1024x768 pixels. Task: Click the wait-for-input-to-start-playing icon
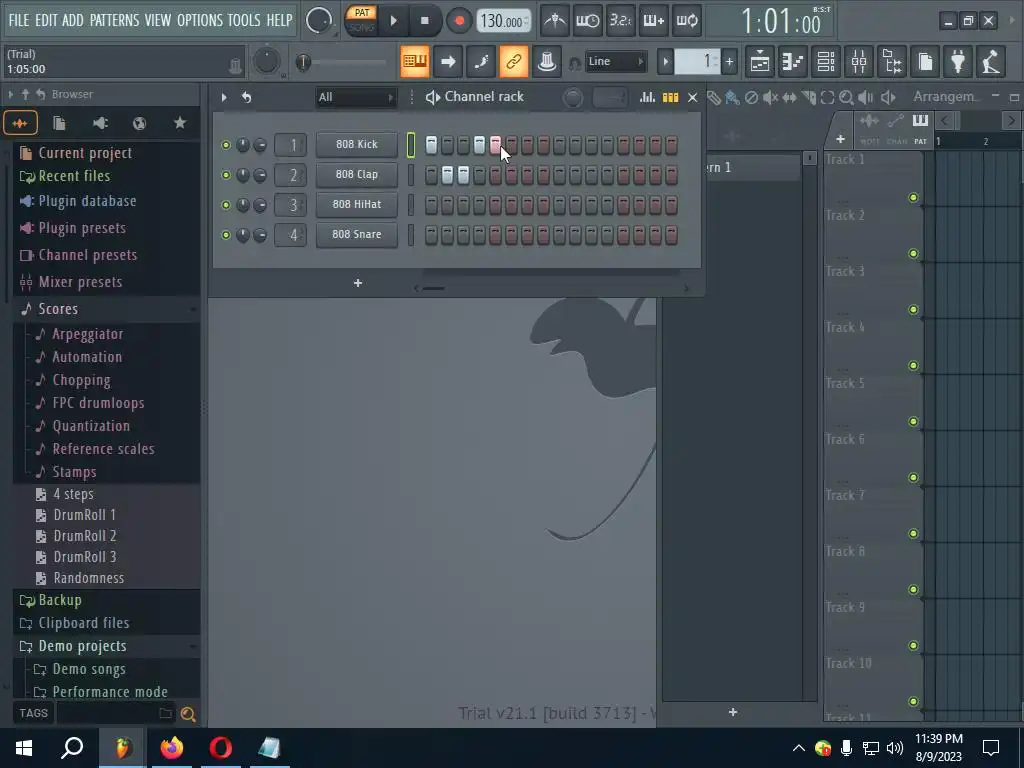[587, 21]
